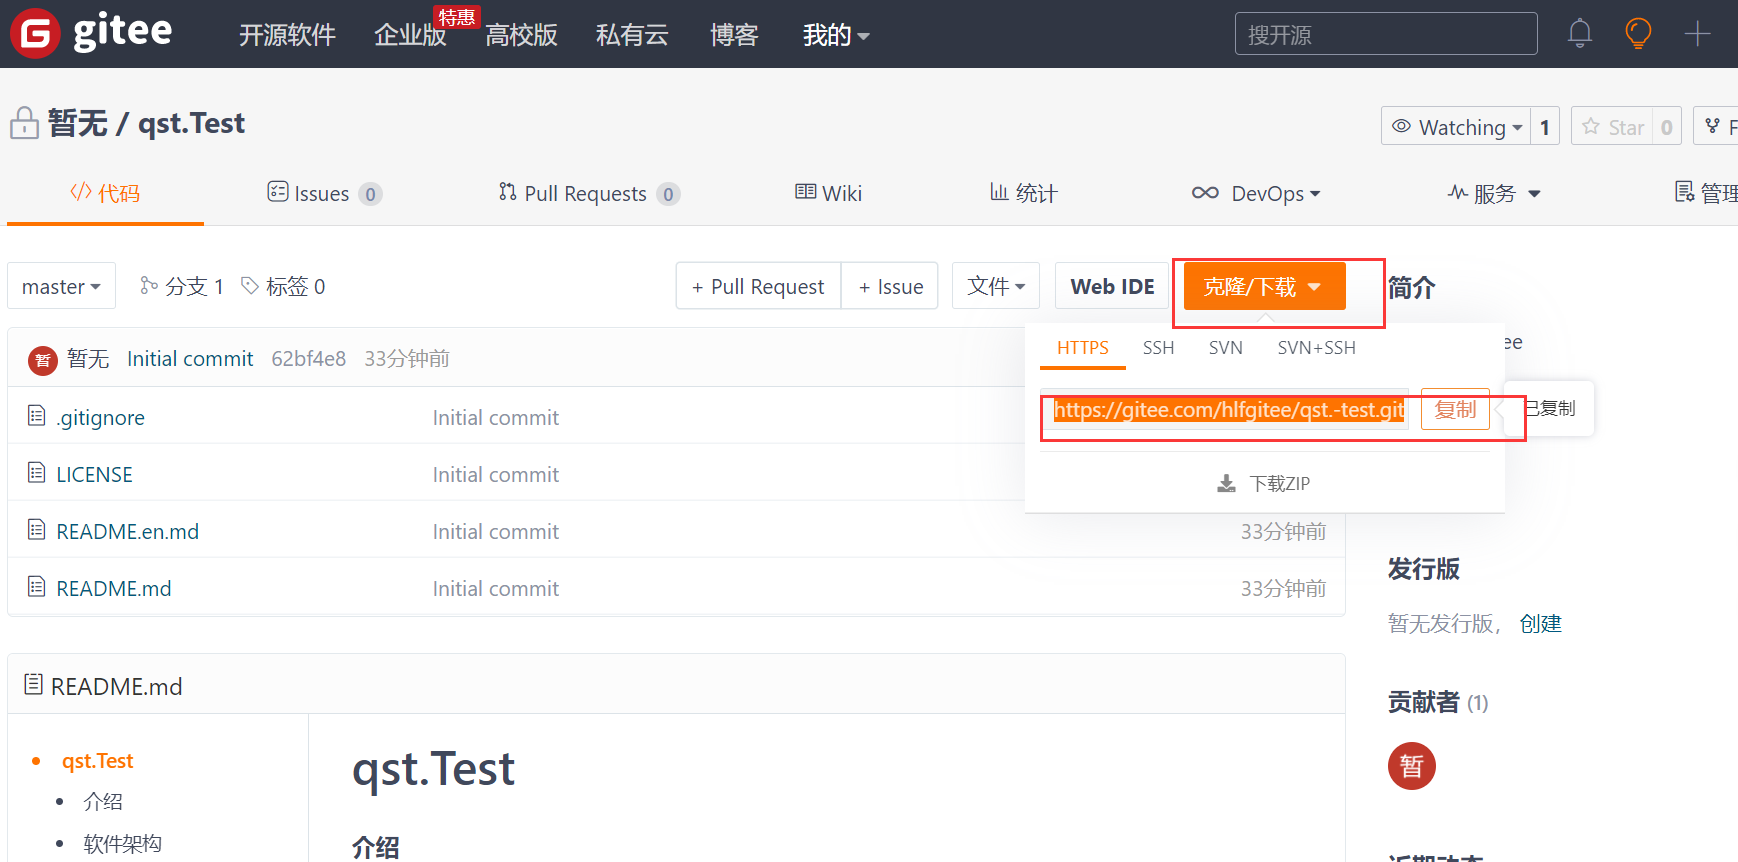Image resolution: width=1738 pixels, height=862 pixels.
Task: Click the Fork icon button
Action: [1712, 126]
